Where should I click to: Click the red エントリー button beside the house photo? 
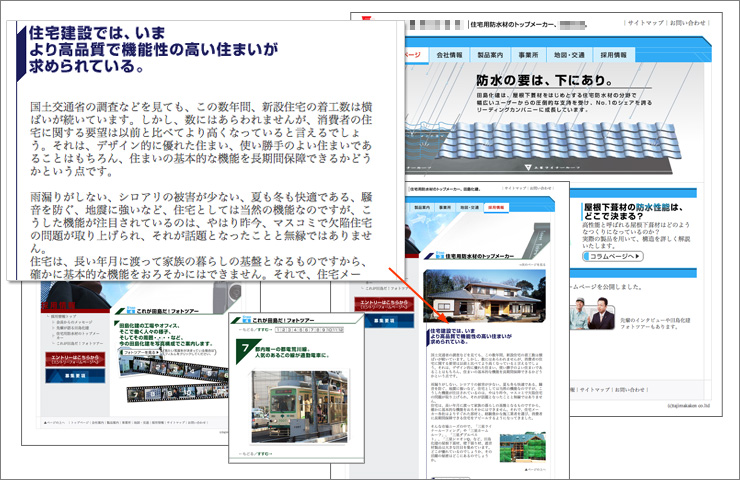click(384, 304)
